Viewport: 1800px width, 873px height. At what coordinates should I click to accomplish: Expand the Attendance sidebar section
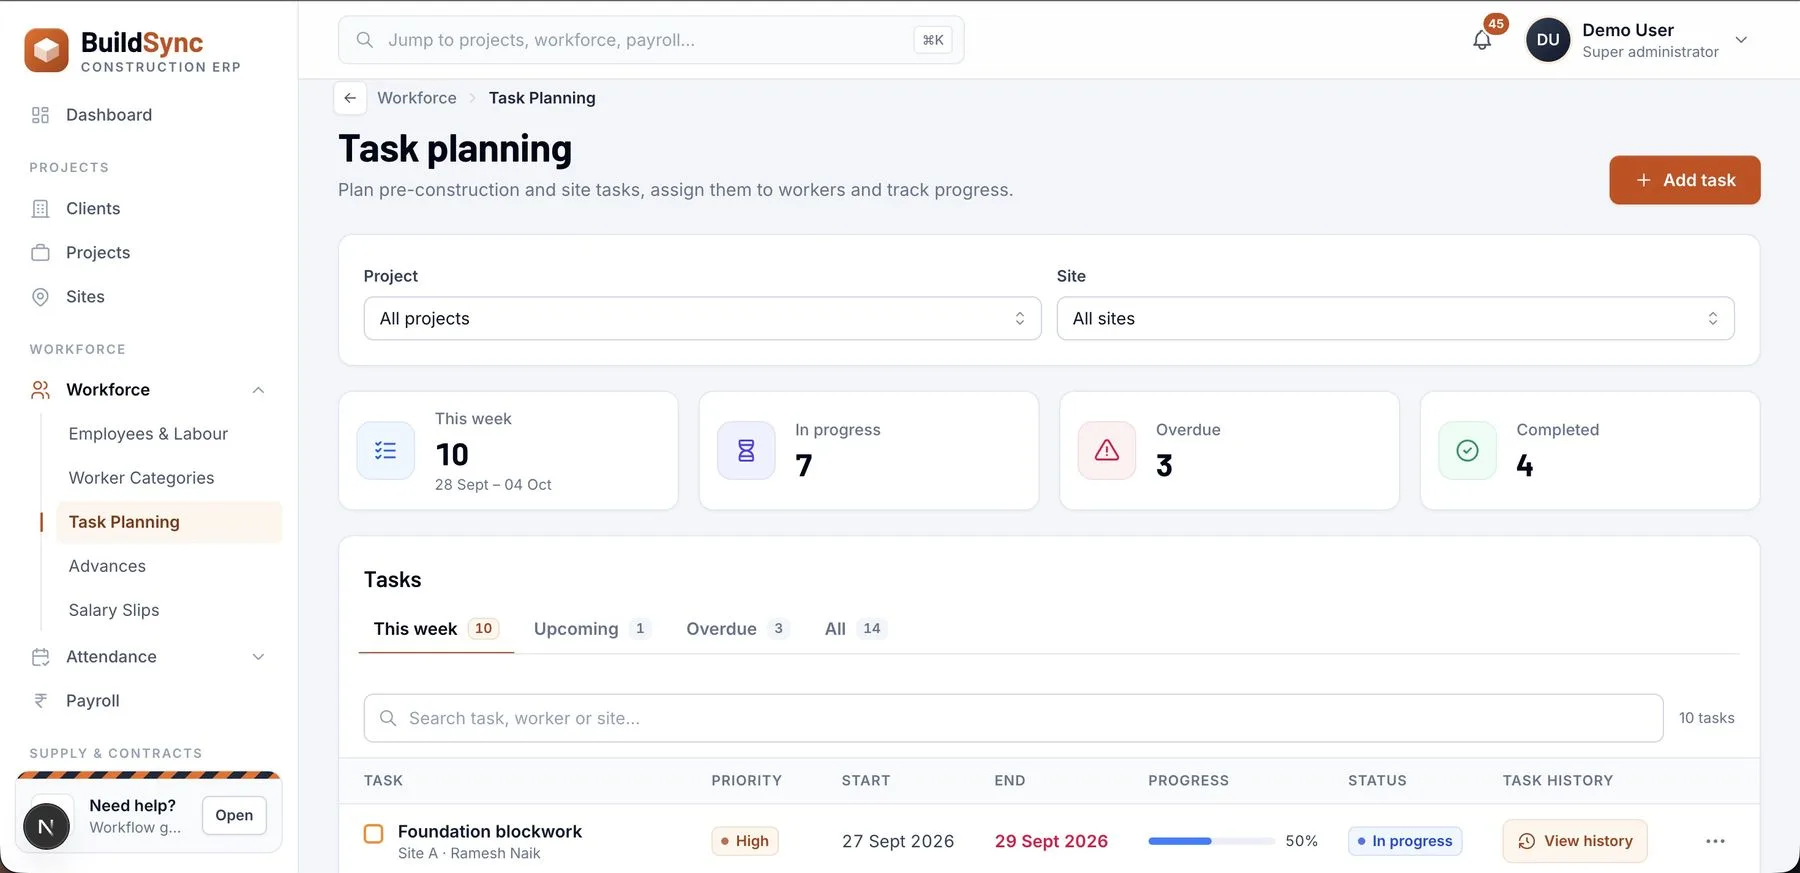[x=258, y=657]
